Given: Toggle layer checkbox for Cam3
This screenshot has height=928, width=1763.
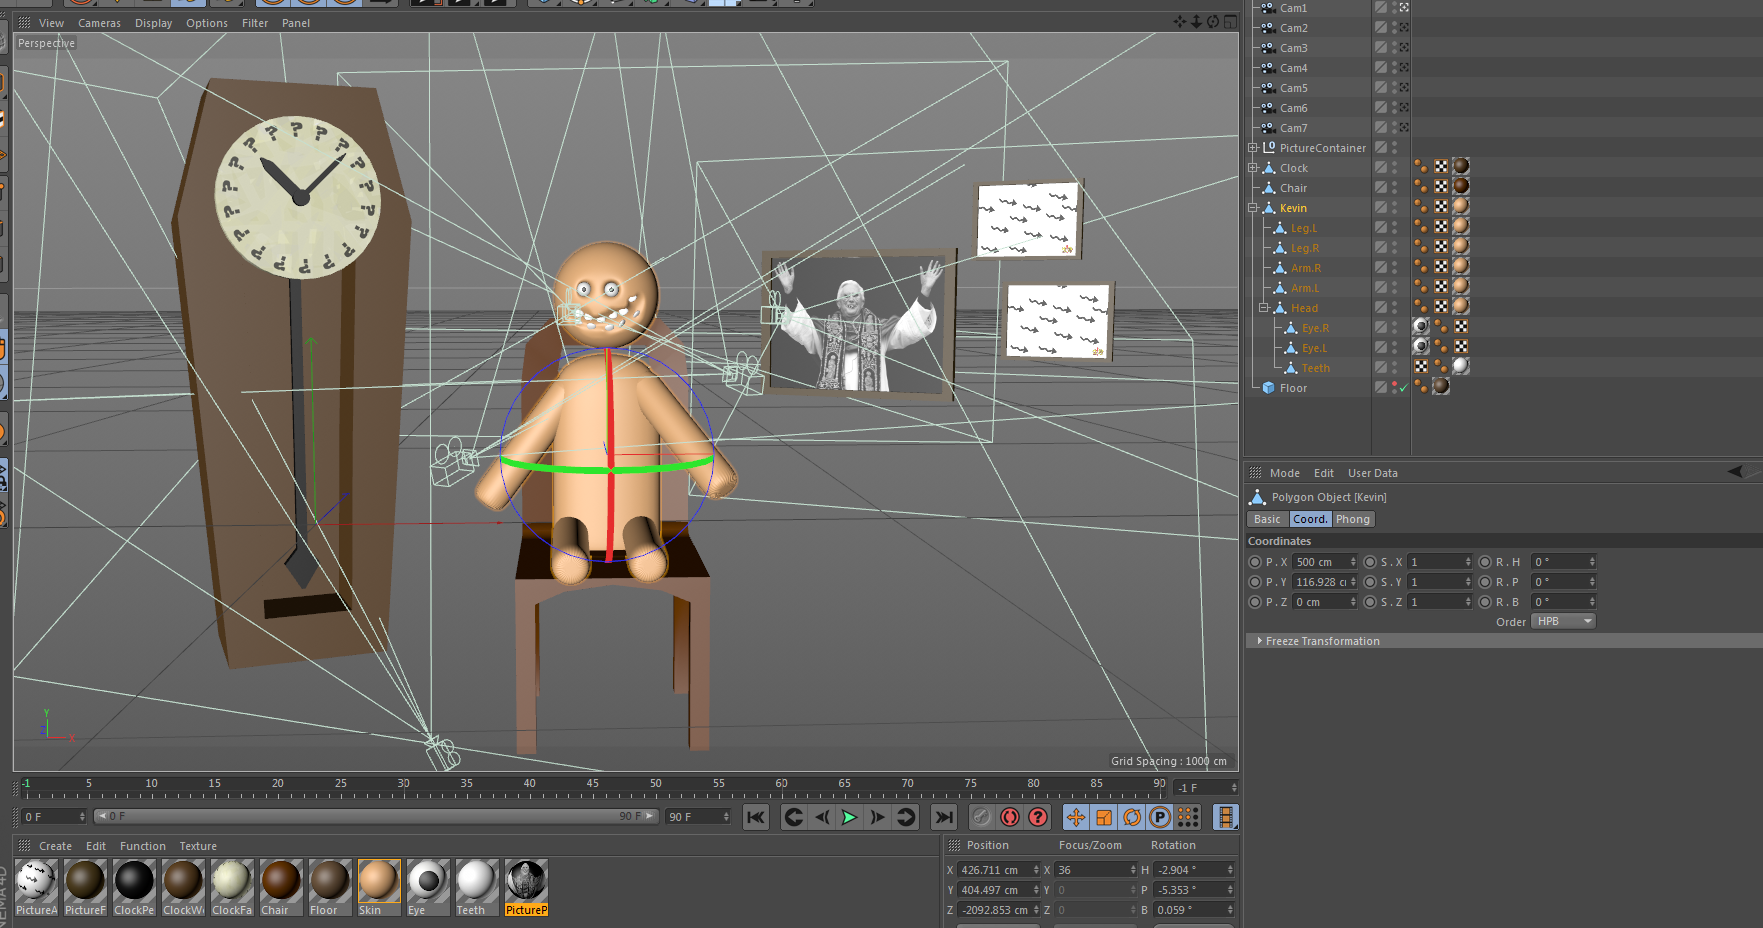Looking at the screenshot, I should [x=1380, y=47].
